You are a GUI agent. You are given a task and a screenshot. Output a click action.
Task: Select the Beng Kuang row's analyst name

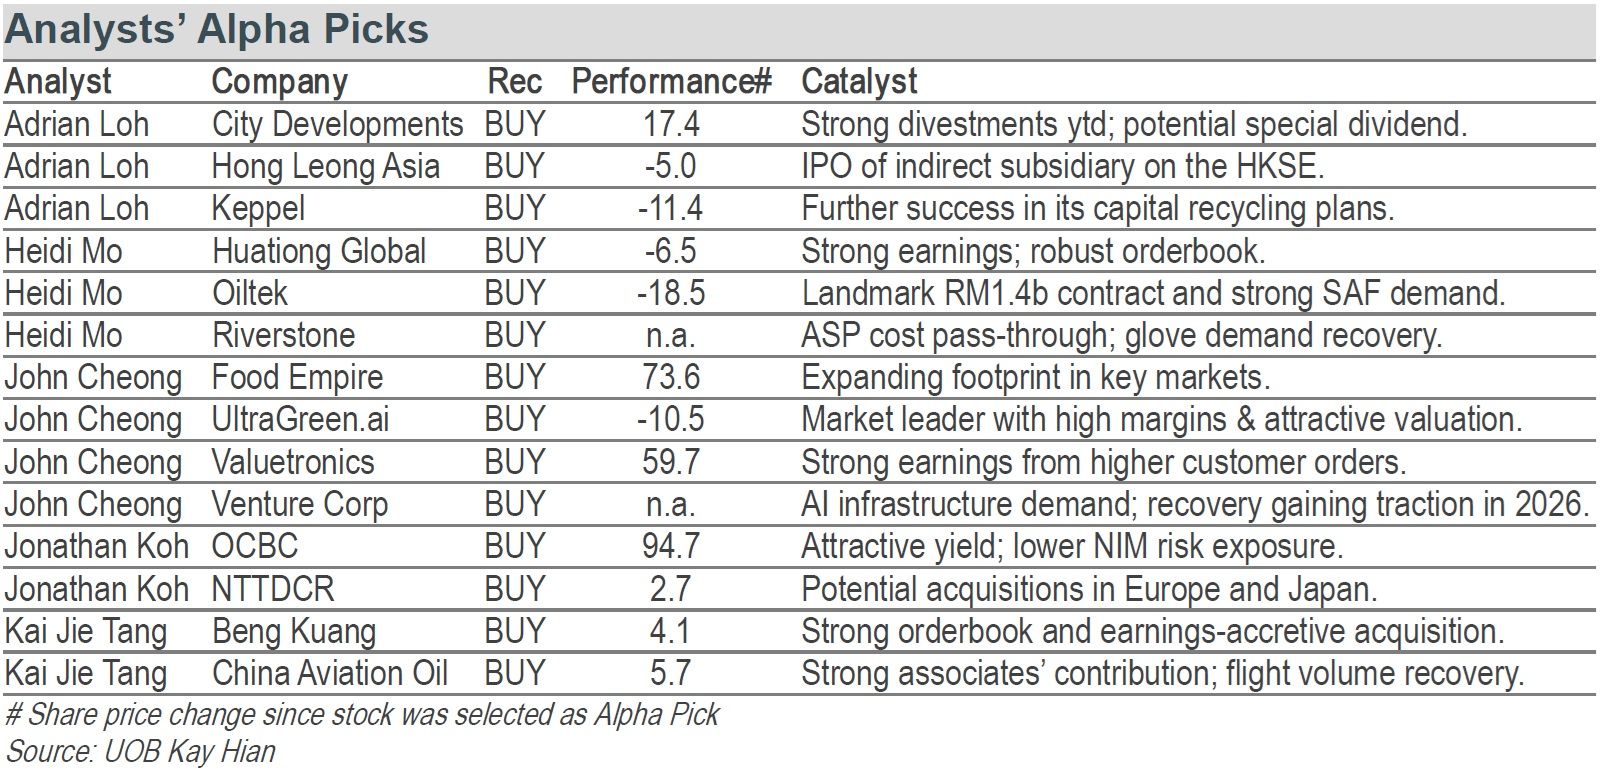[x=86, y=631]
